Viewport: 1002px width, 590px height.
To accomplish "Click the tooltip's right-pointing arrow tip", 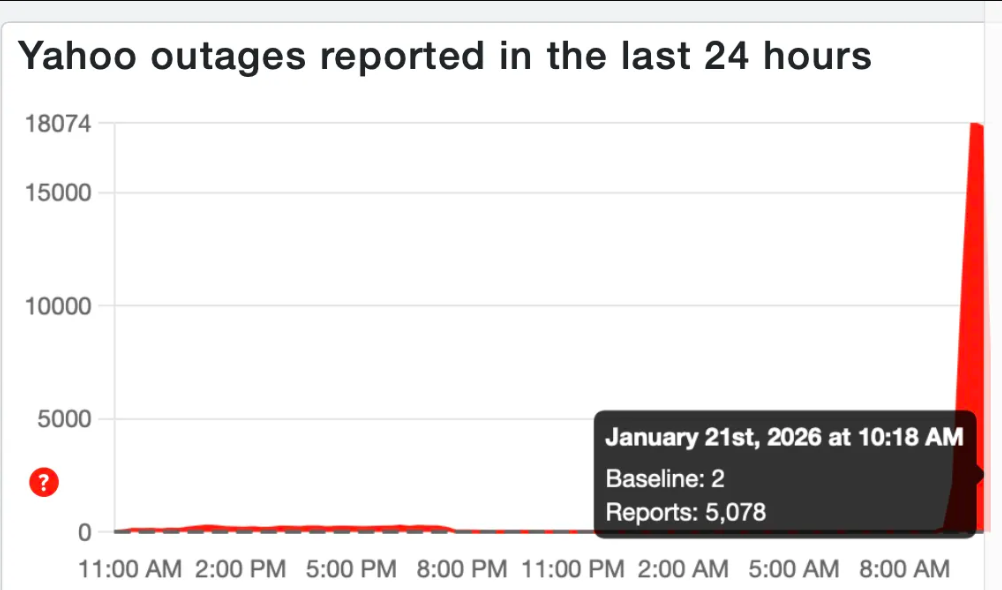I will tap(982, 474).
